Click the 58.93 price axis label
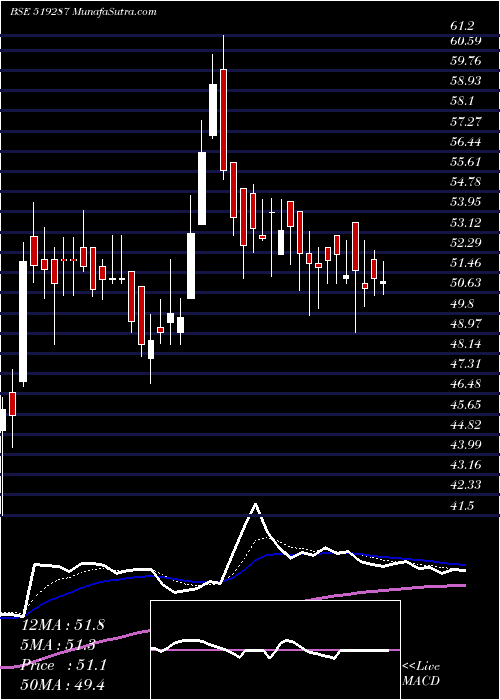 click(466, 81)
